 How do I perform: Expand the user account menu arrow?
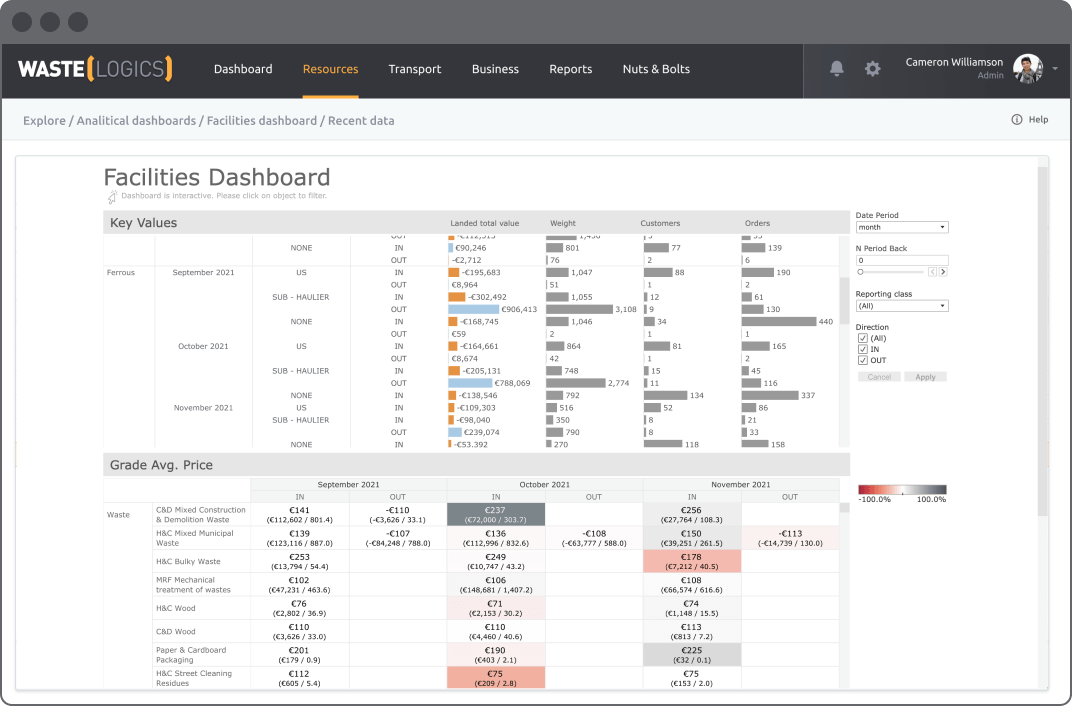[x=1055, y=69]
